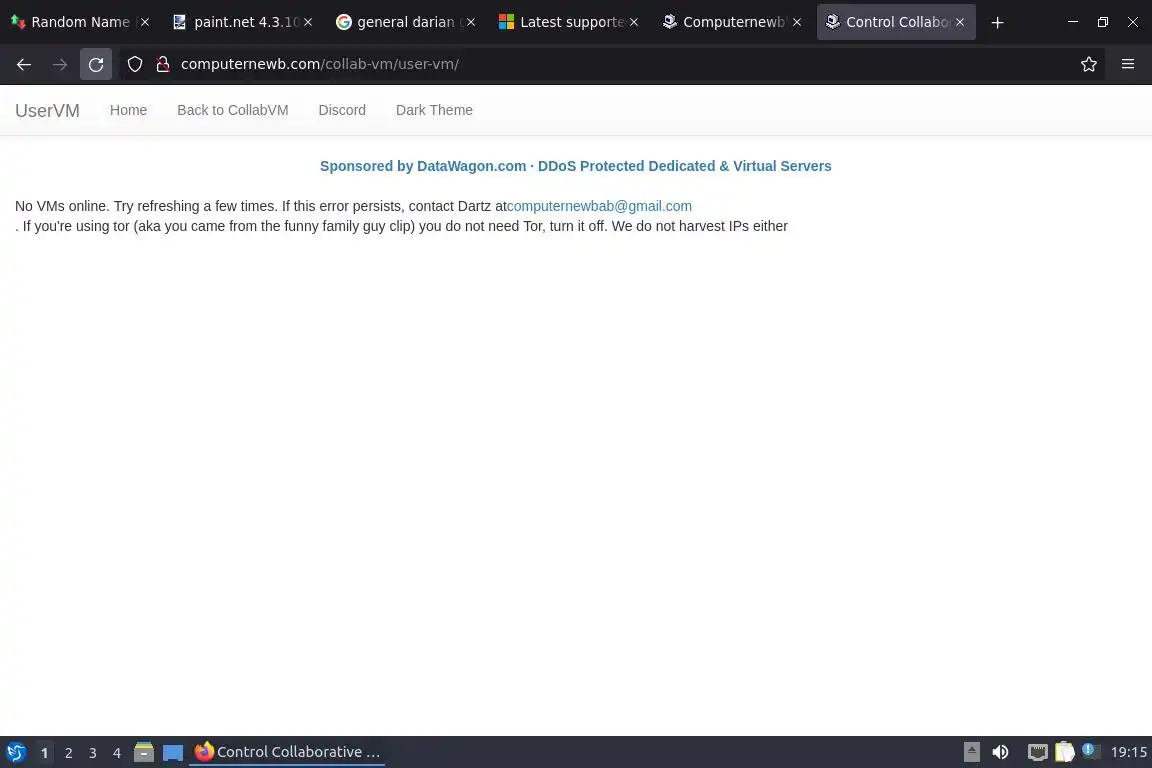Show site security padlock info
Screen dimensions: 1152x768
point(163,65)
